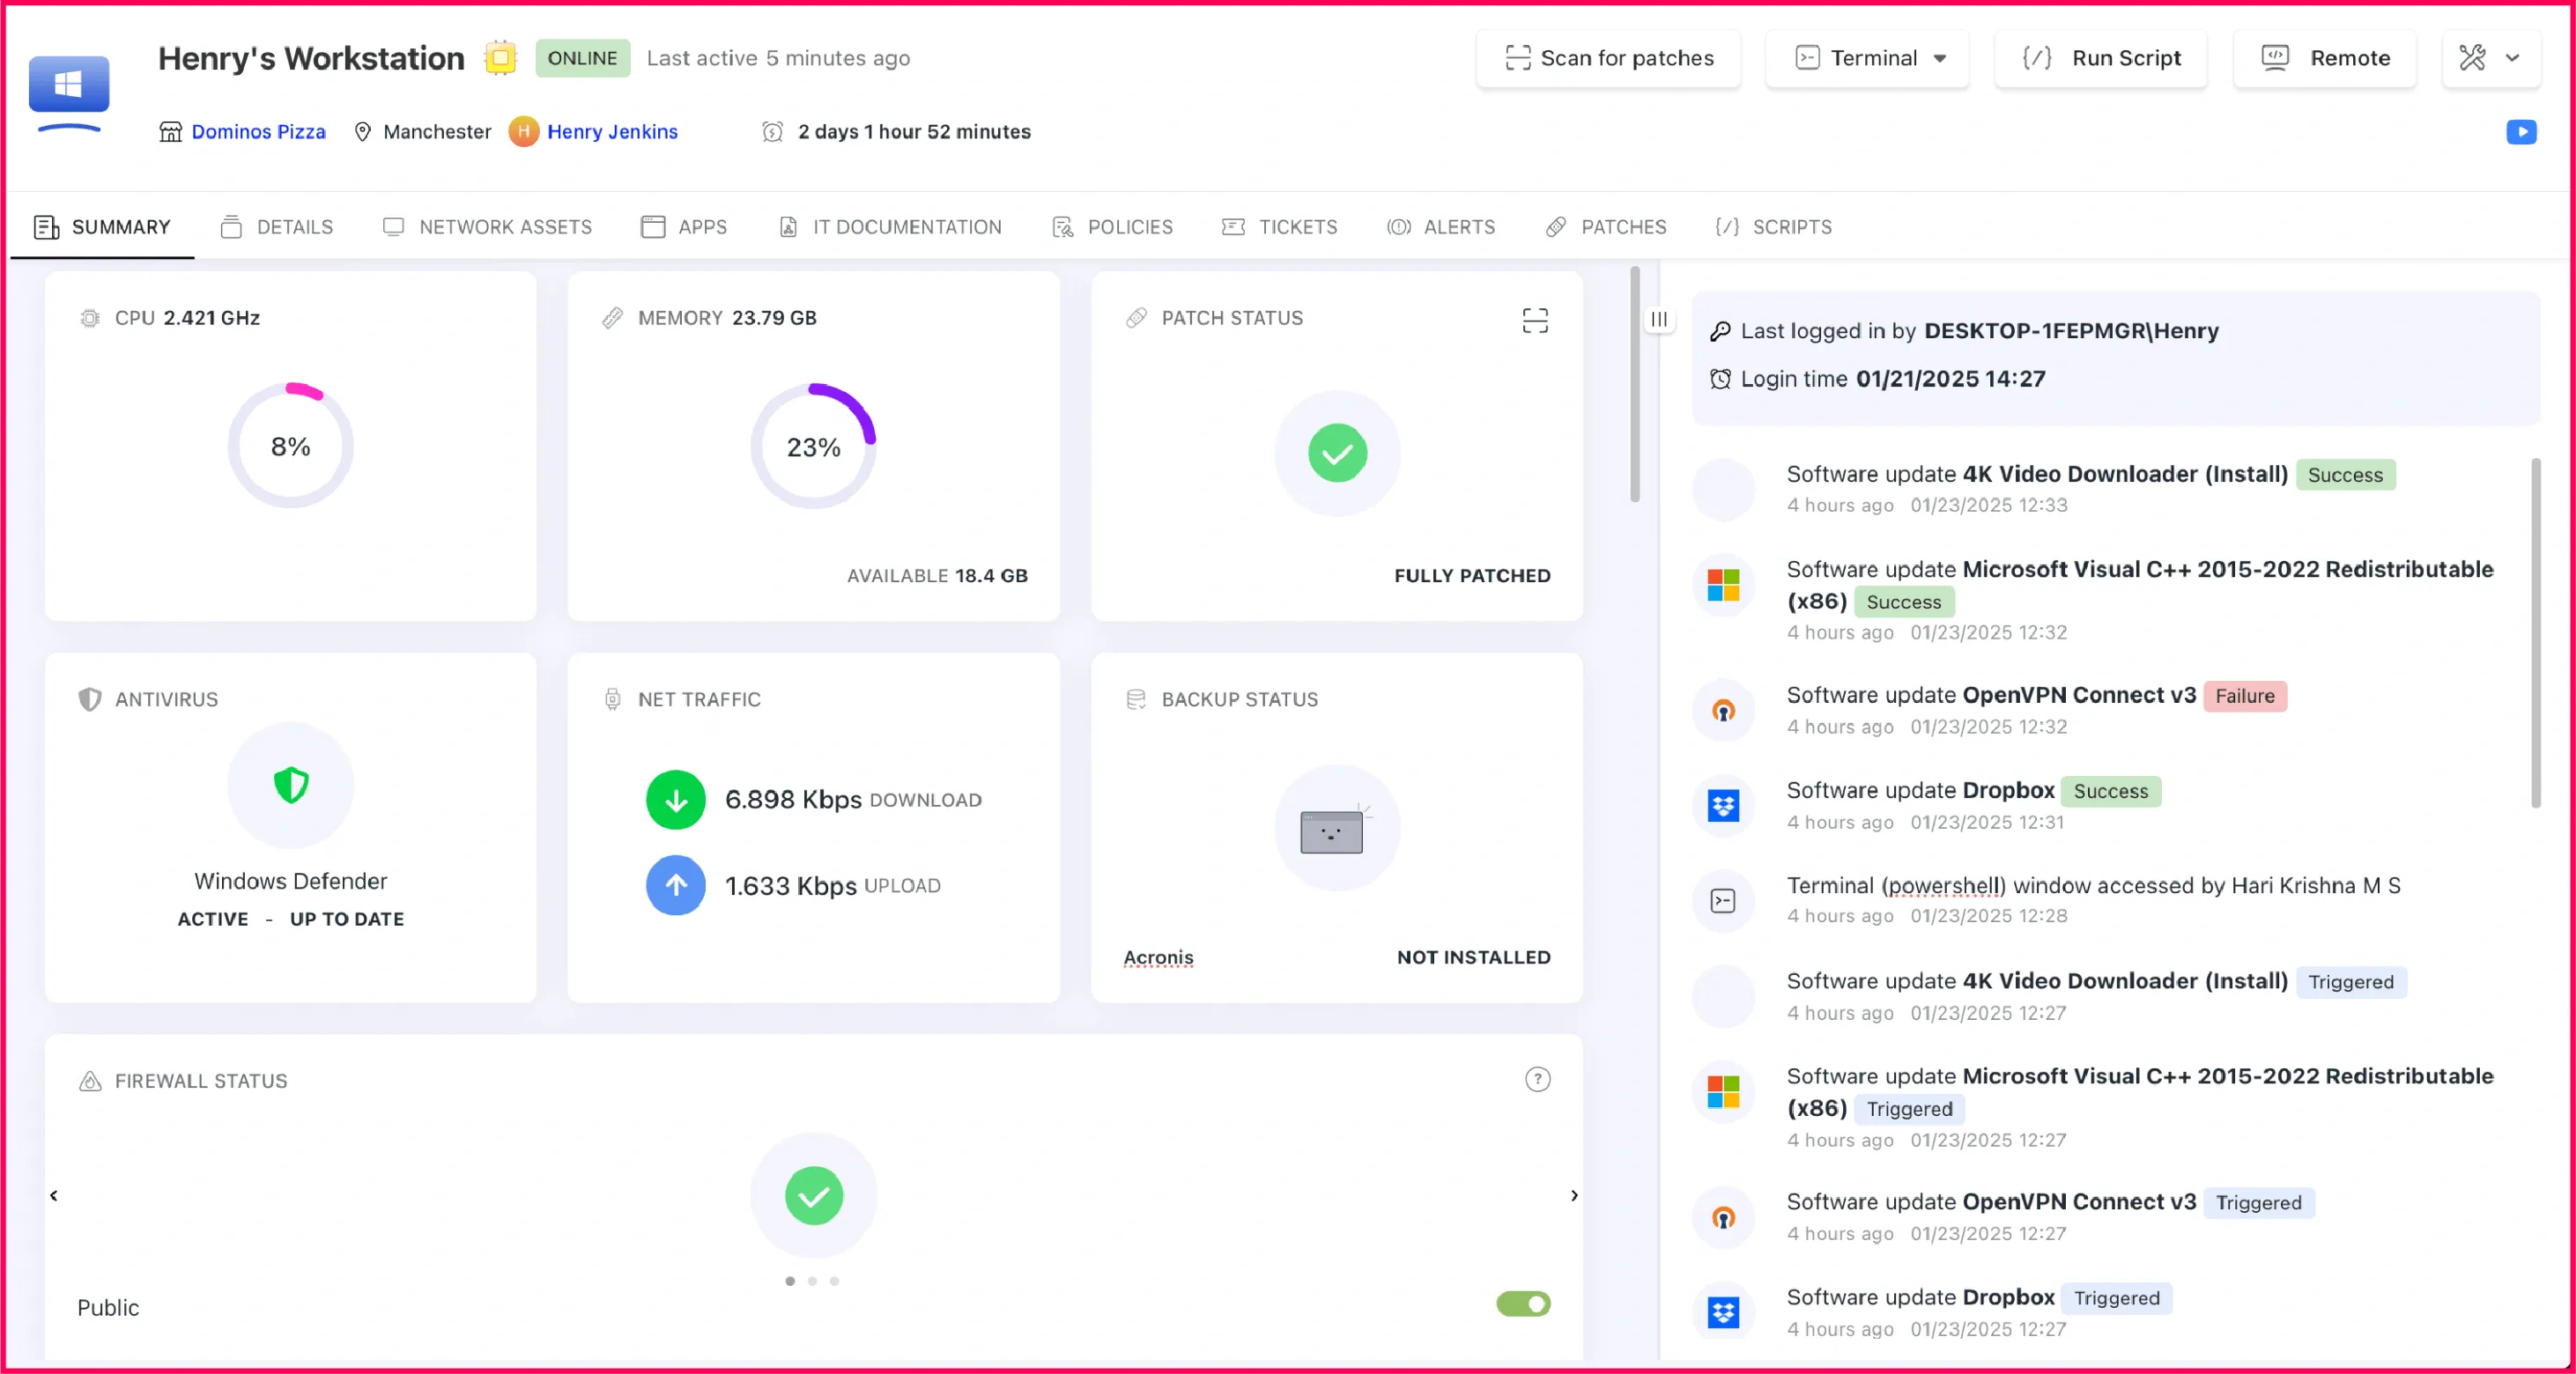
Task: Open the Remote access tool
Action: click(2324, 58)
